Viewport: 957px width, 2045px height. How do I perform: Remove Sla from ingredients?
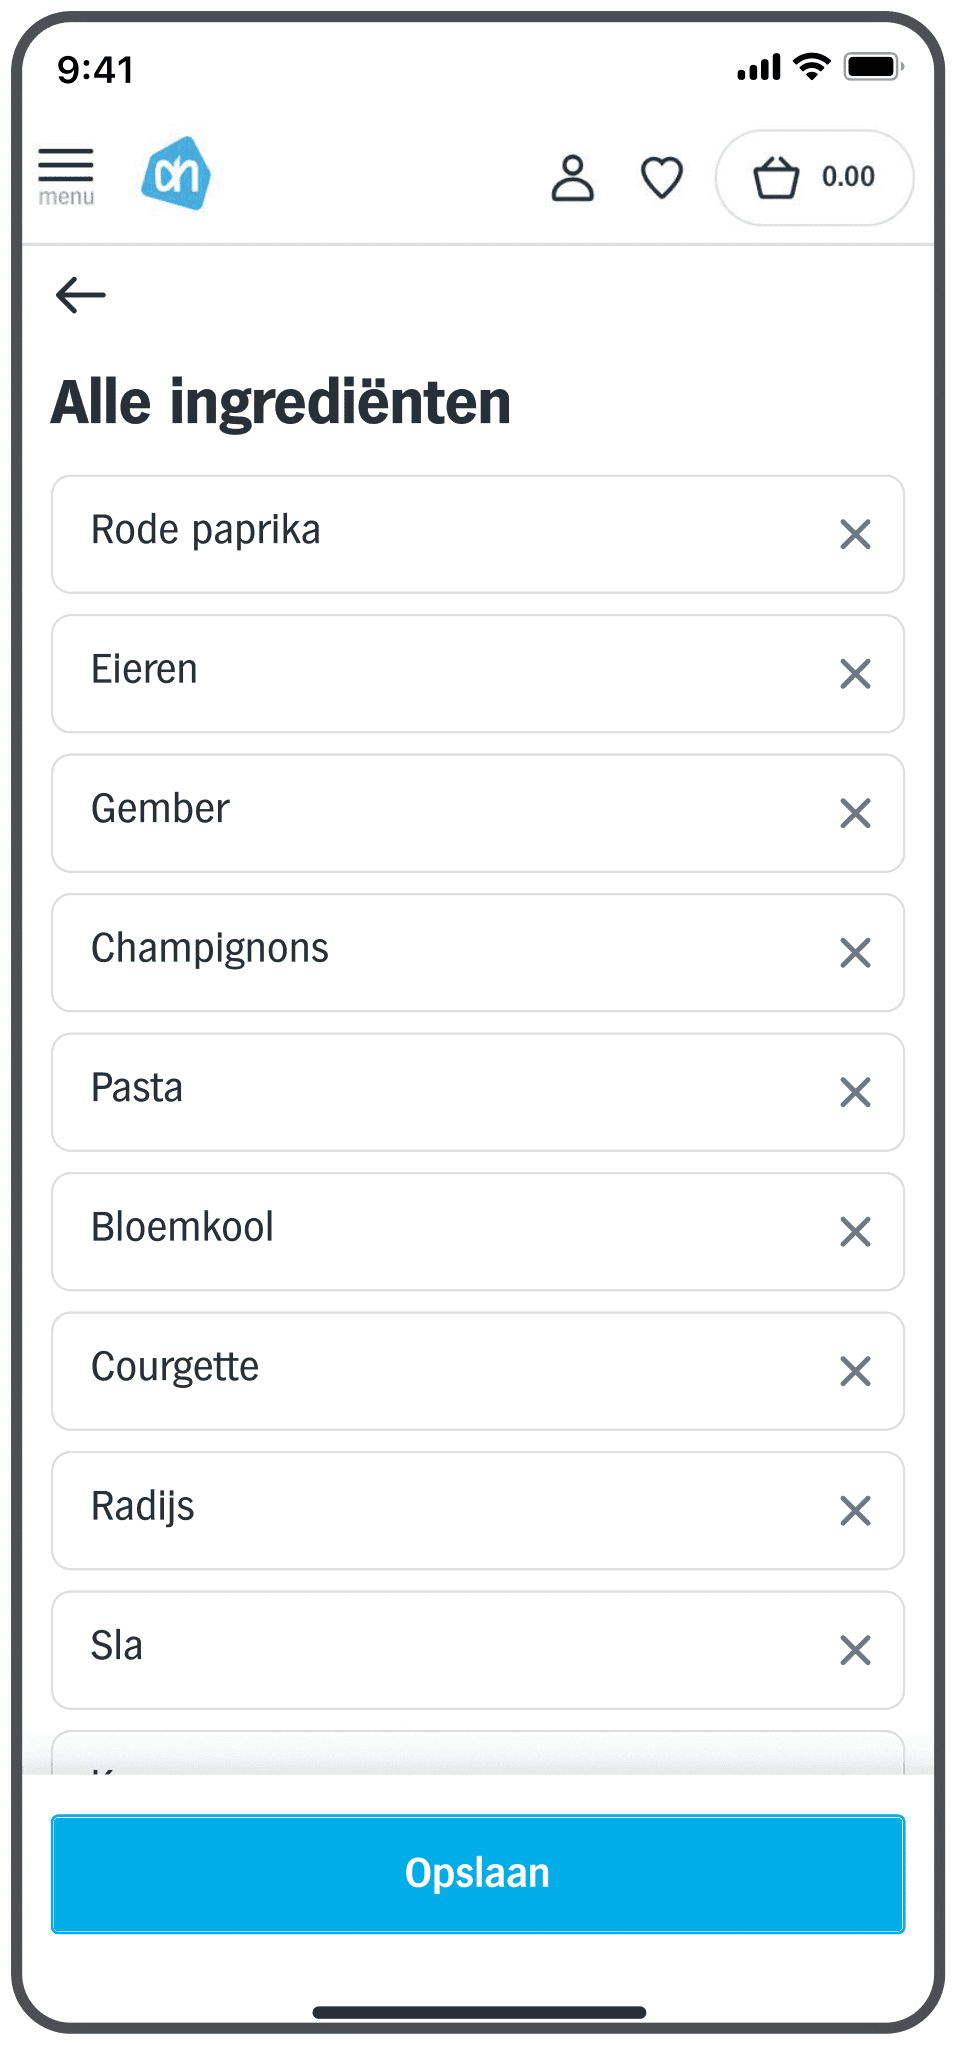click(x=855, y=1650)
